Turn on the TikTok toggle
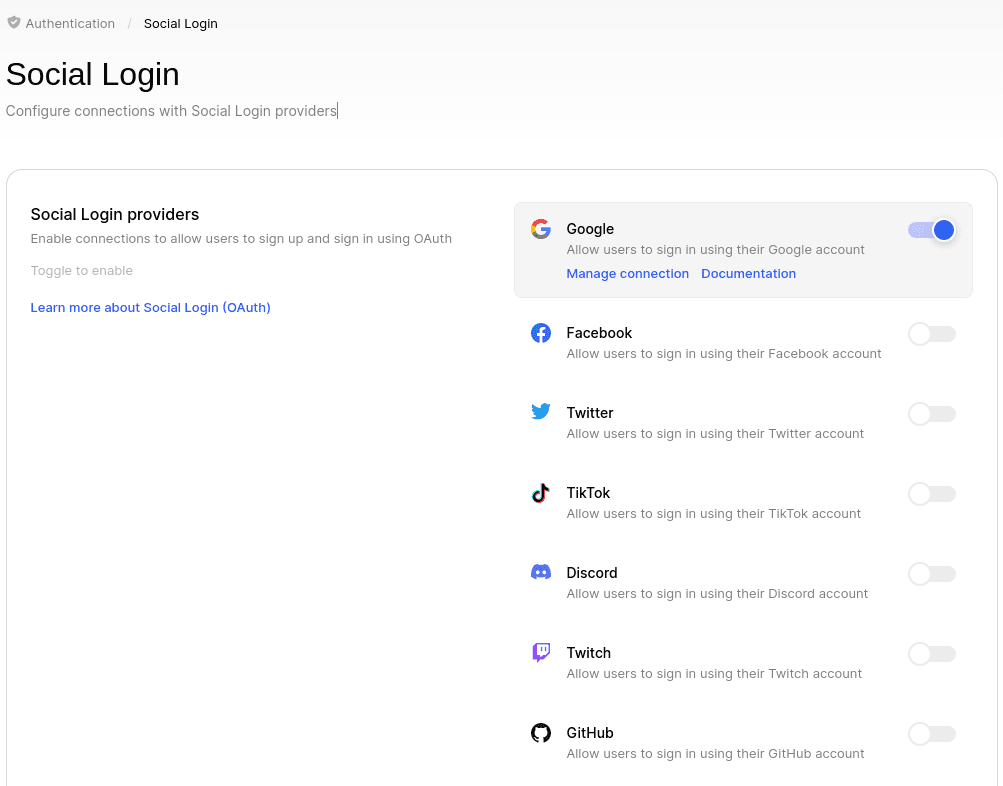Image resolution: width=1003 pixels, height=786 pixels. click(931, 494)
